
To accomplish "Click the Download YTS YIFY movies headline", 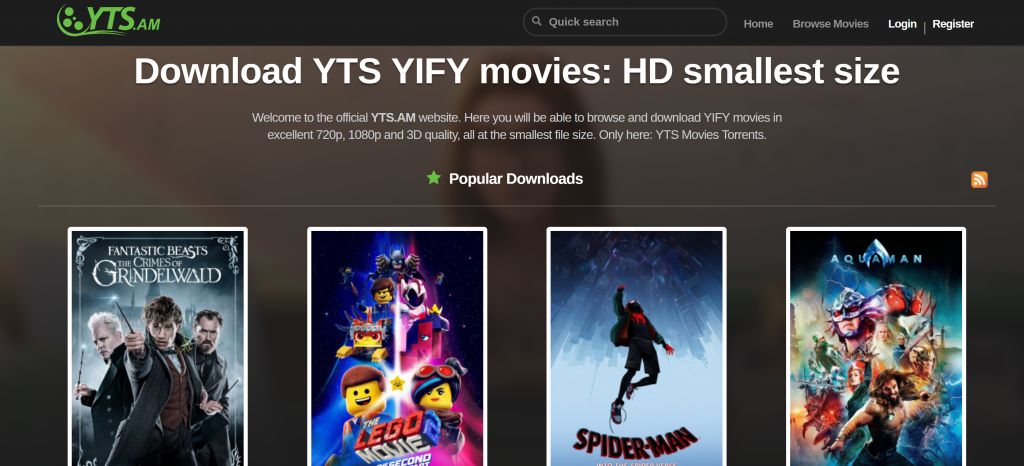I will click(517, 71).
